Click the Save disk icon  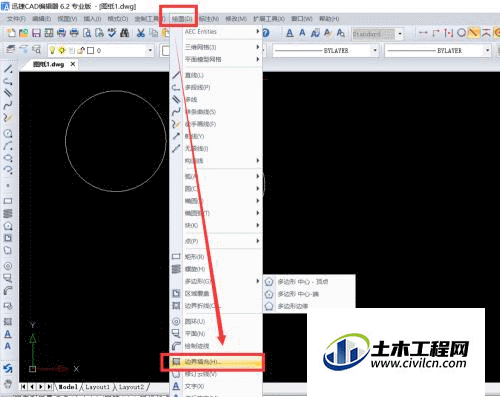coord(36,33)
